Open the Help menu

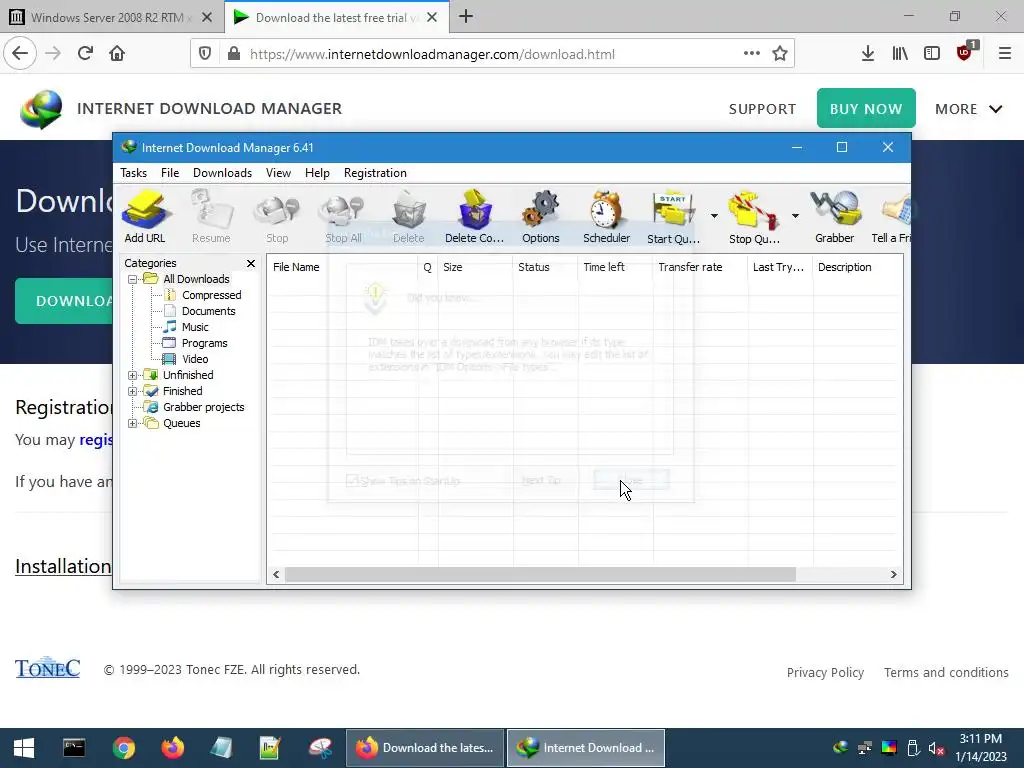(x=317, y=173)
